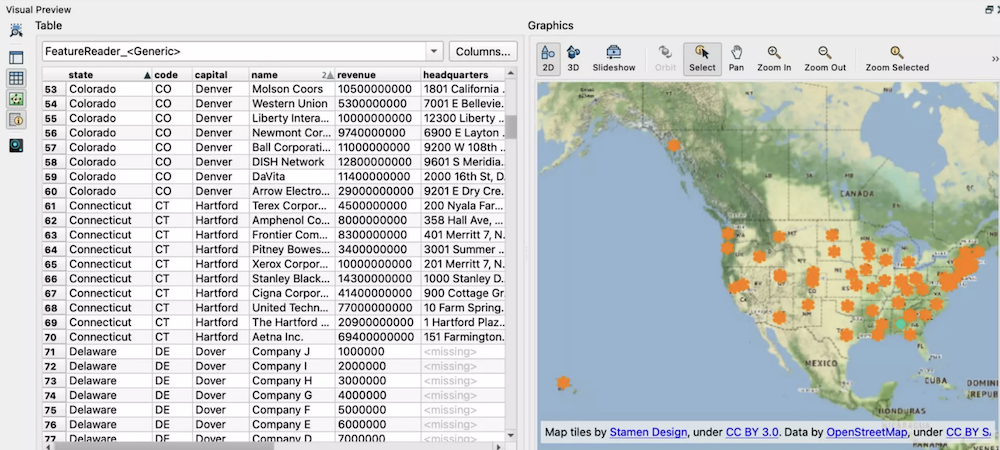The image size is (1000, 450).
Task: Toggle the Select tool in toolbar
Action: (x=702, y=58)
